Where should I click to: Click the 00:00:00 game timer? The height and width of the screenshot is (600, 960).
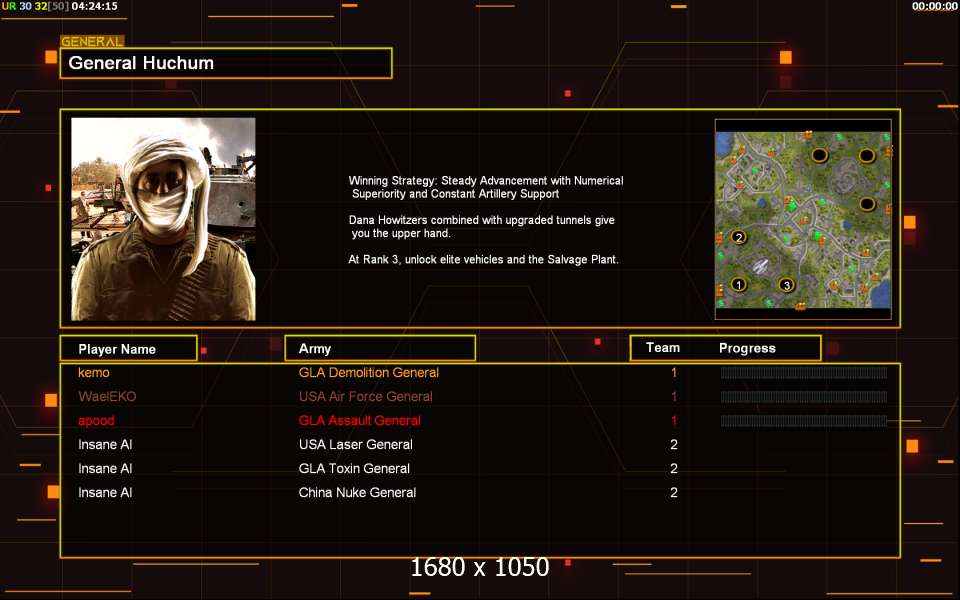tap(934, 6)
